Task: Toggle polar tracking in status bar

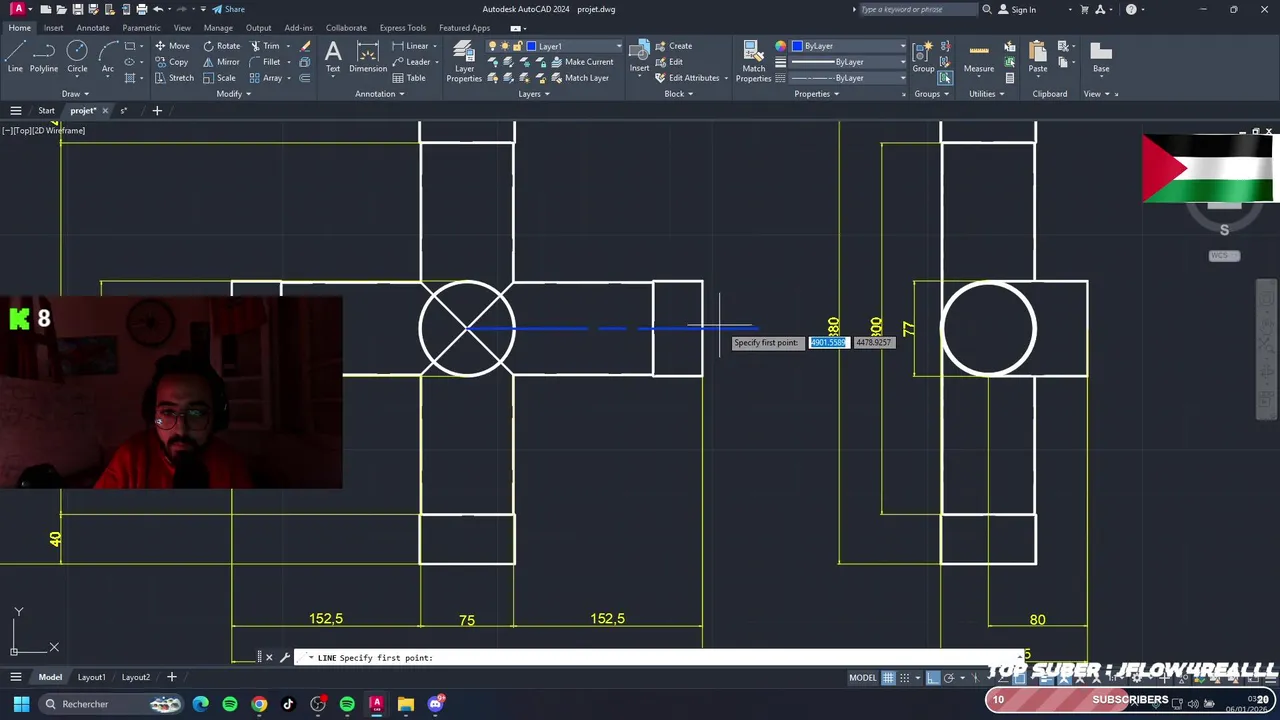Action: pos(949,677)
